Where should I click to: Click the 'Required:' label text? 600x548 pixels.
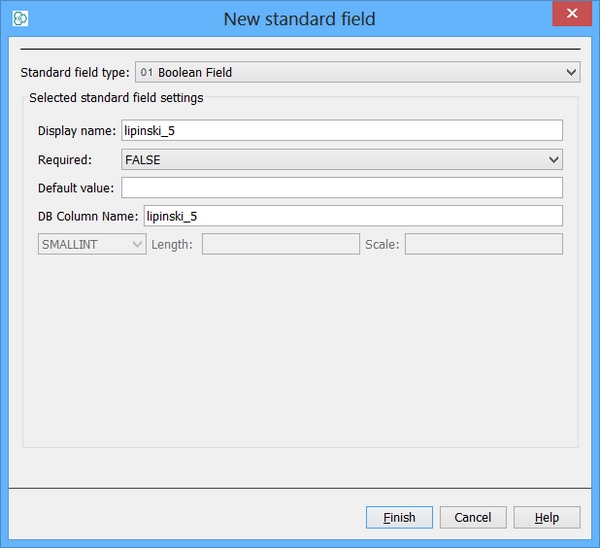tap(64, 160)
